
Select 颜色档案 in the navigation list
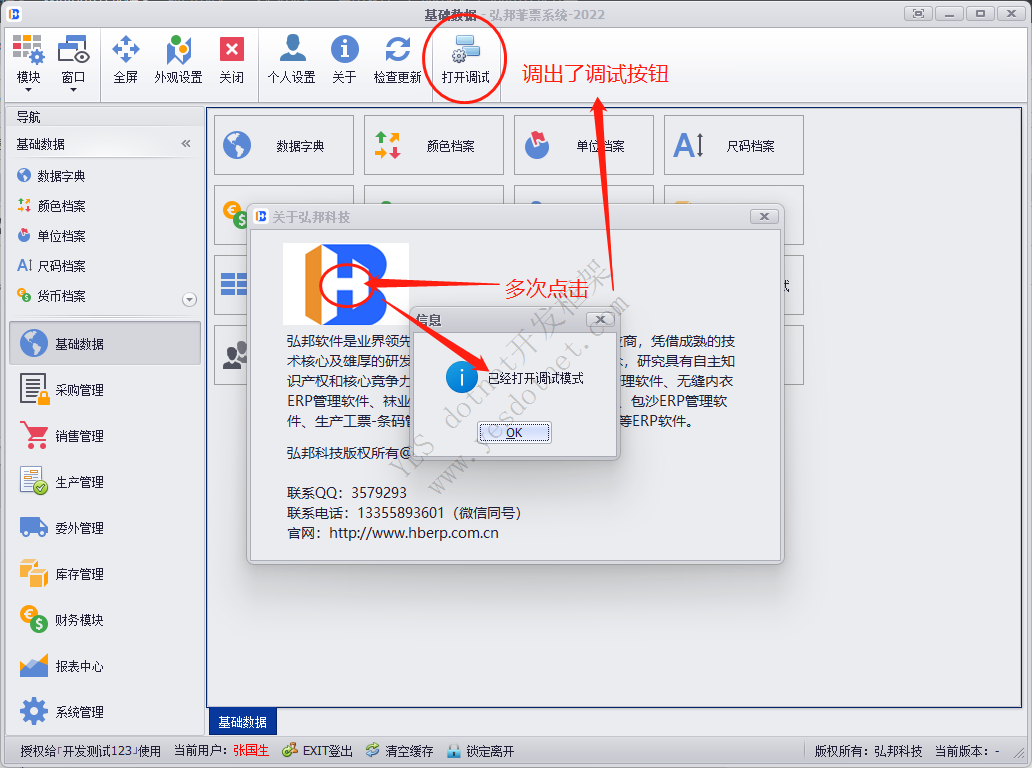click(x=61, y=206)
